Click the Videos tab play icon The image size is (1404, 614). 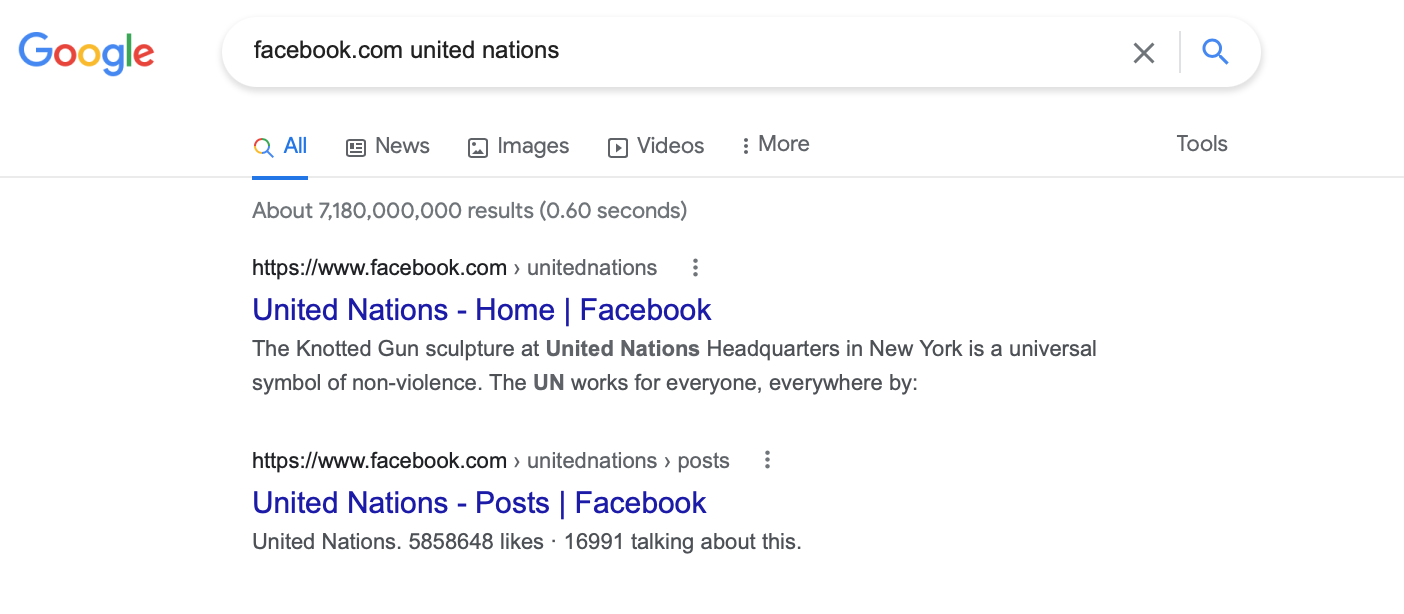click(618, 147)
